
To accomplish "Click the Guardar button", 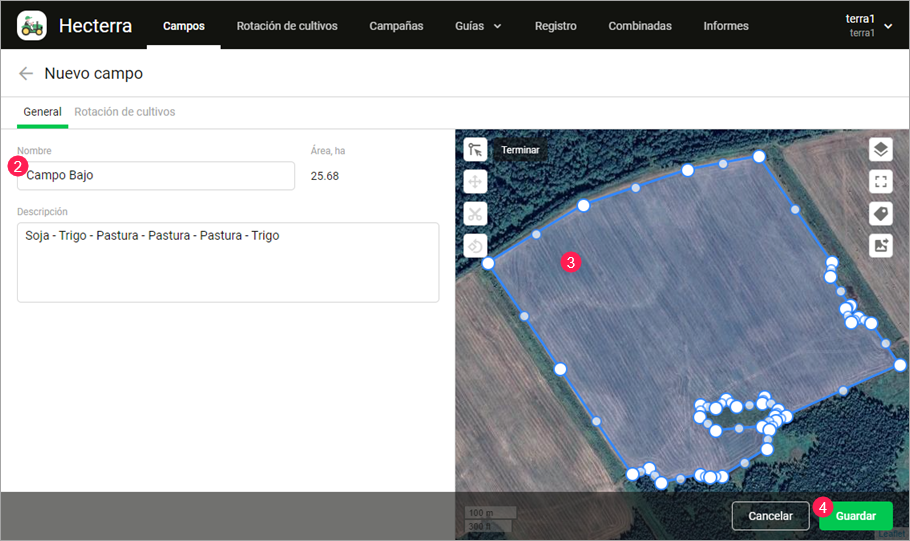I will (x=855, y=515).
